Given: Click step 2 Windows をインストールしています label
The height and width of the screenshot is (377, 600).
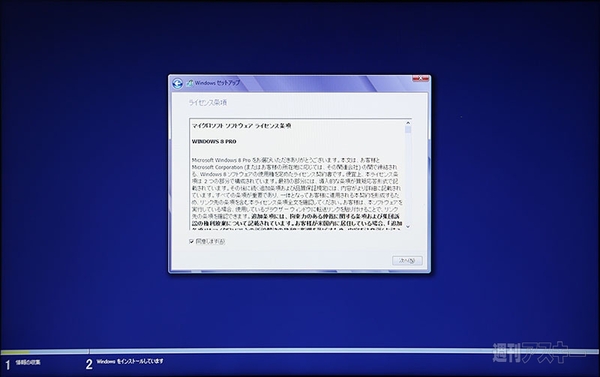Looking at the screenshot, I should (130, 361).
